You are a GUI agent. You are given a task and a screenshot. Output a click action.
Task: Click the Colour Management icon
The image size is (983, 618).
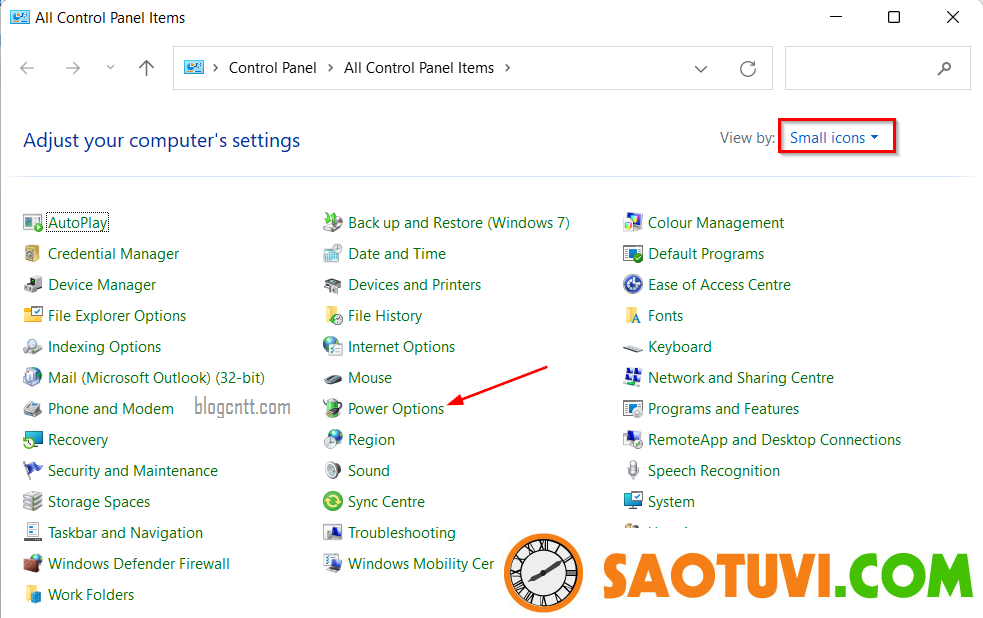pyautogui.click(x=633, y=223)
